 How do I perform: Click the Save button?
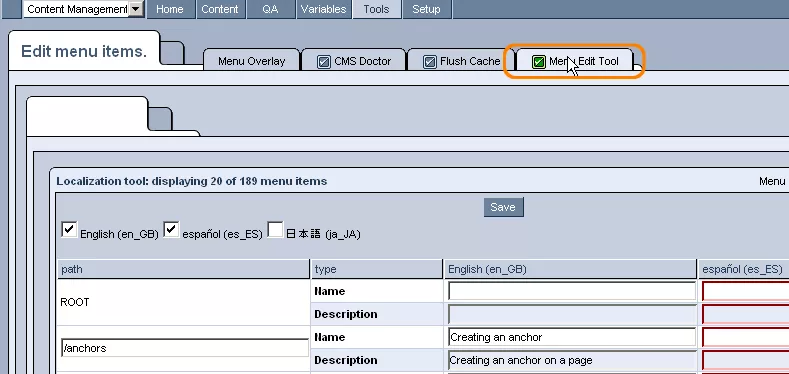tap(503, 207)
